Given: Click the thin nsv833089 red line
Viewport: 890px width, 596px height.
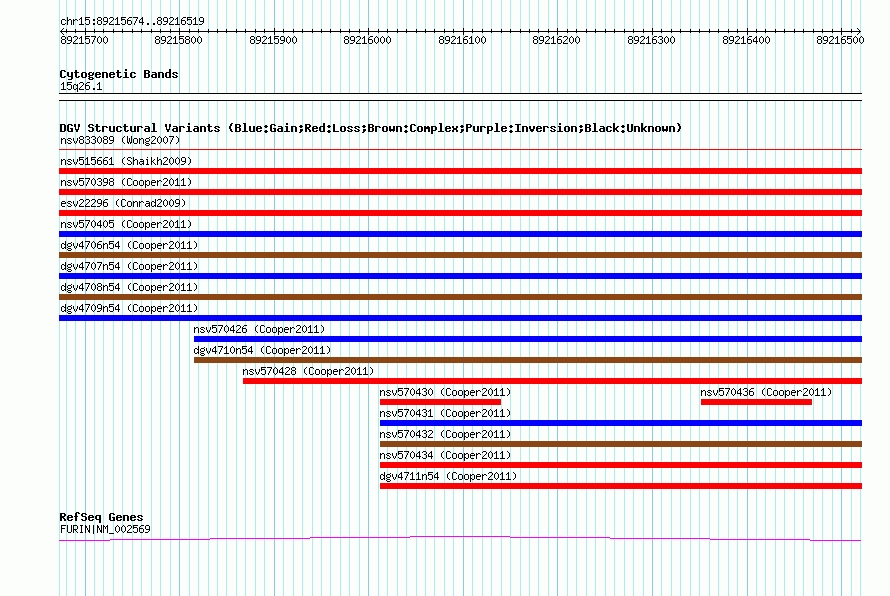Looking at the screenshot, I should [x=460, y=150].
